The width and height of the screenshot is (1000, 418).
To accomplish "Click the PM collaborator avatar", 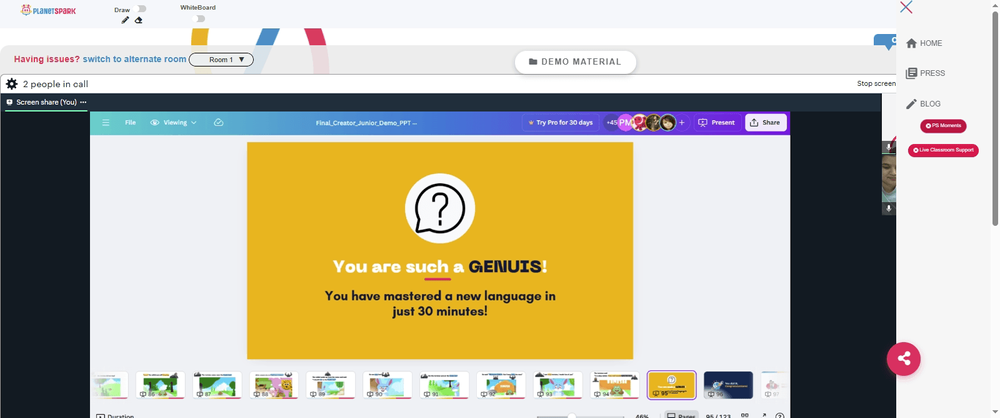I will [626, 123].
